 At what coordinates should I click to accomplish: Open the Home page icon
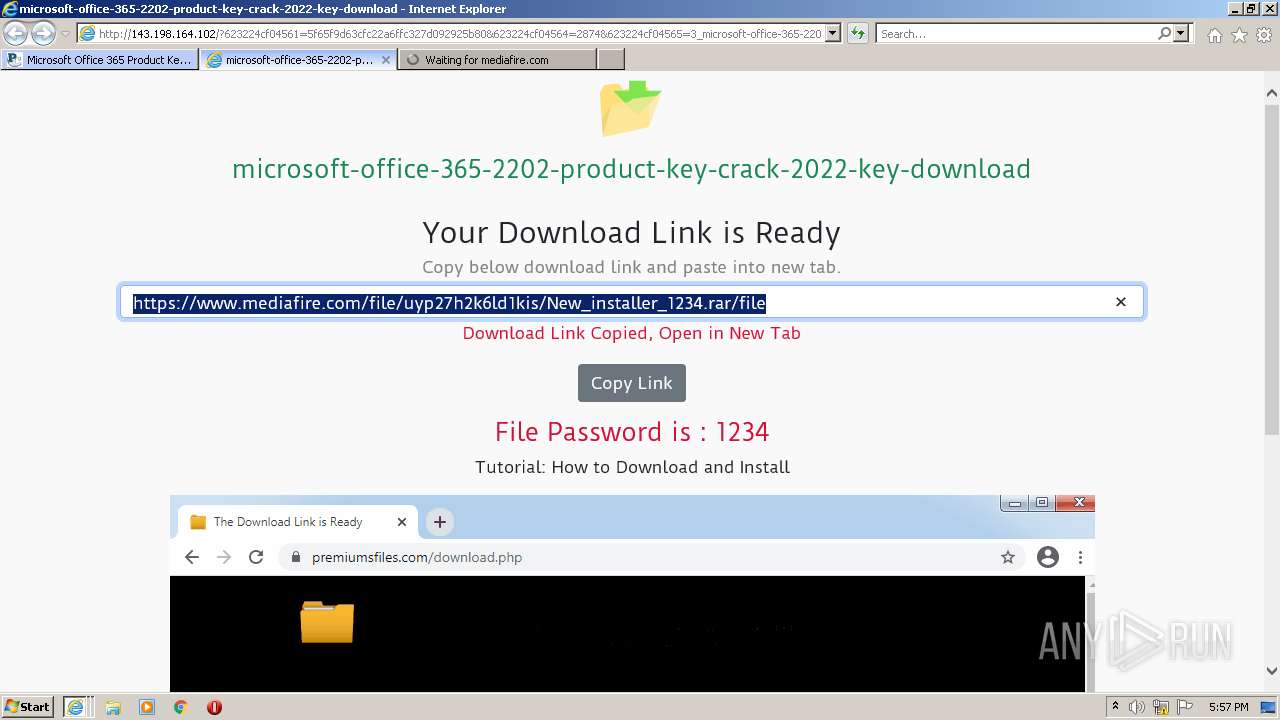click(1214, 35)
